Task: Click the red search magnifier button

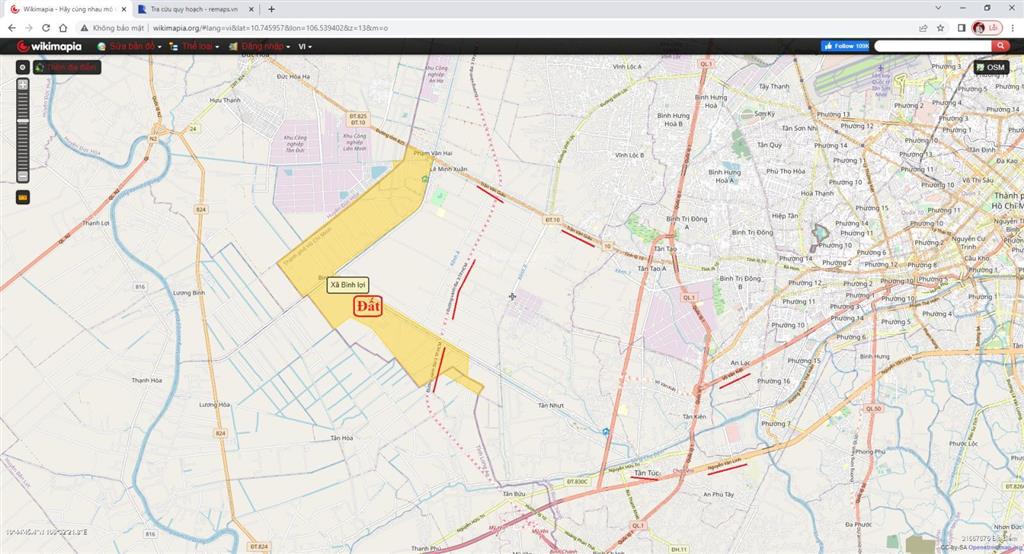Action: [x=999, y=46]
